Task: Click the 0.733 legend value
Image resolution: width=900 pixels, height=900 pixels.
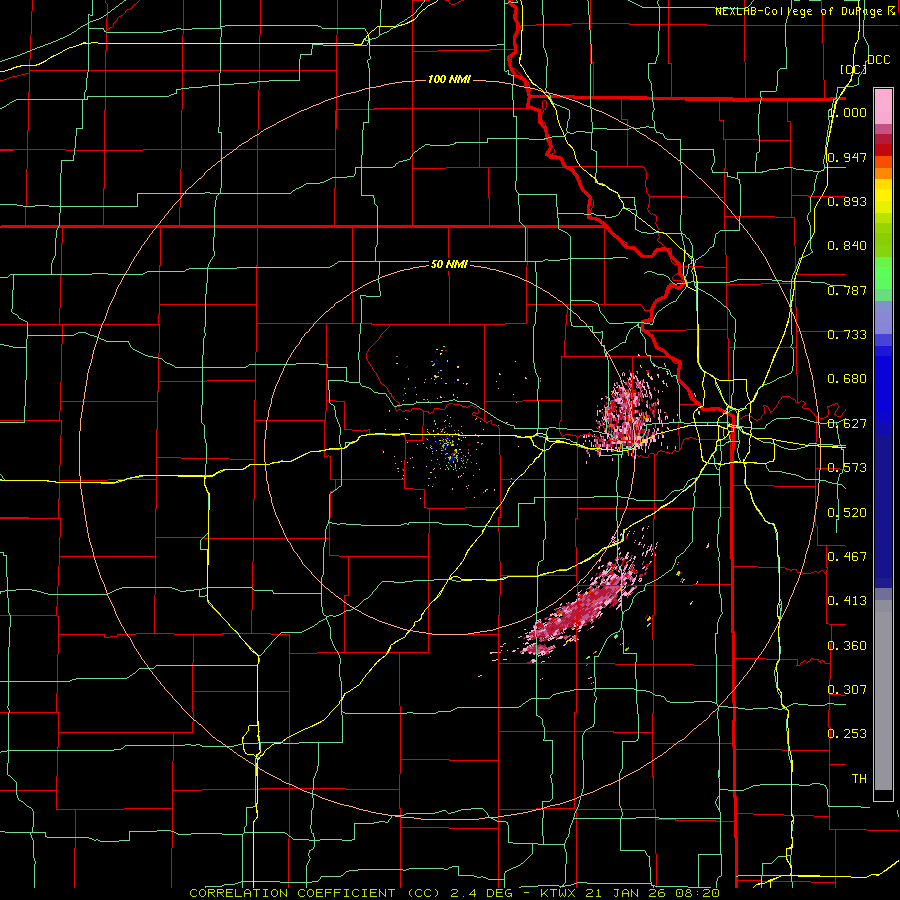Action: tap(847, 335)
